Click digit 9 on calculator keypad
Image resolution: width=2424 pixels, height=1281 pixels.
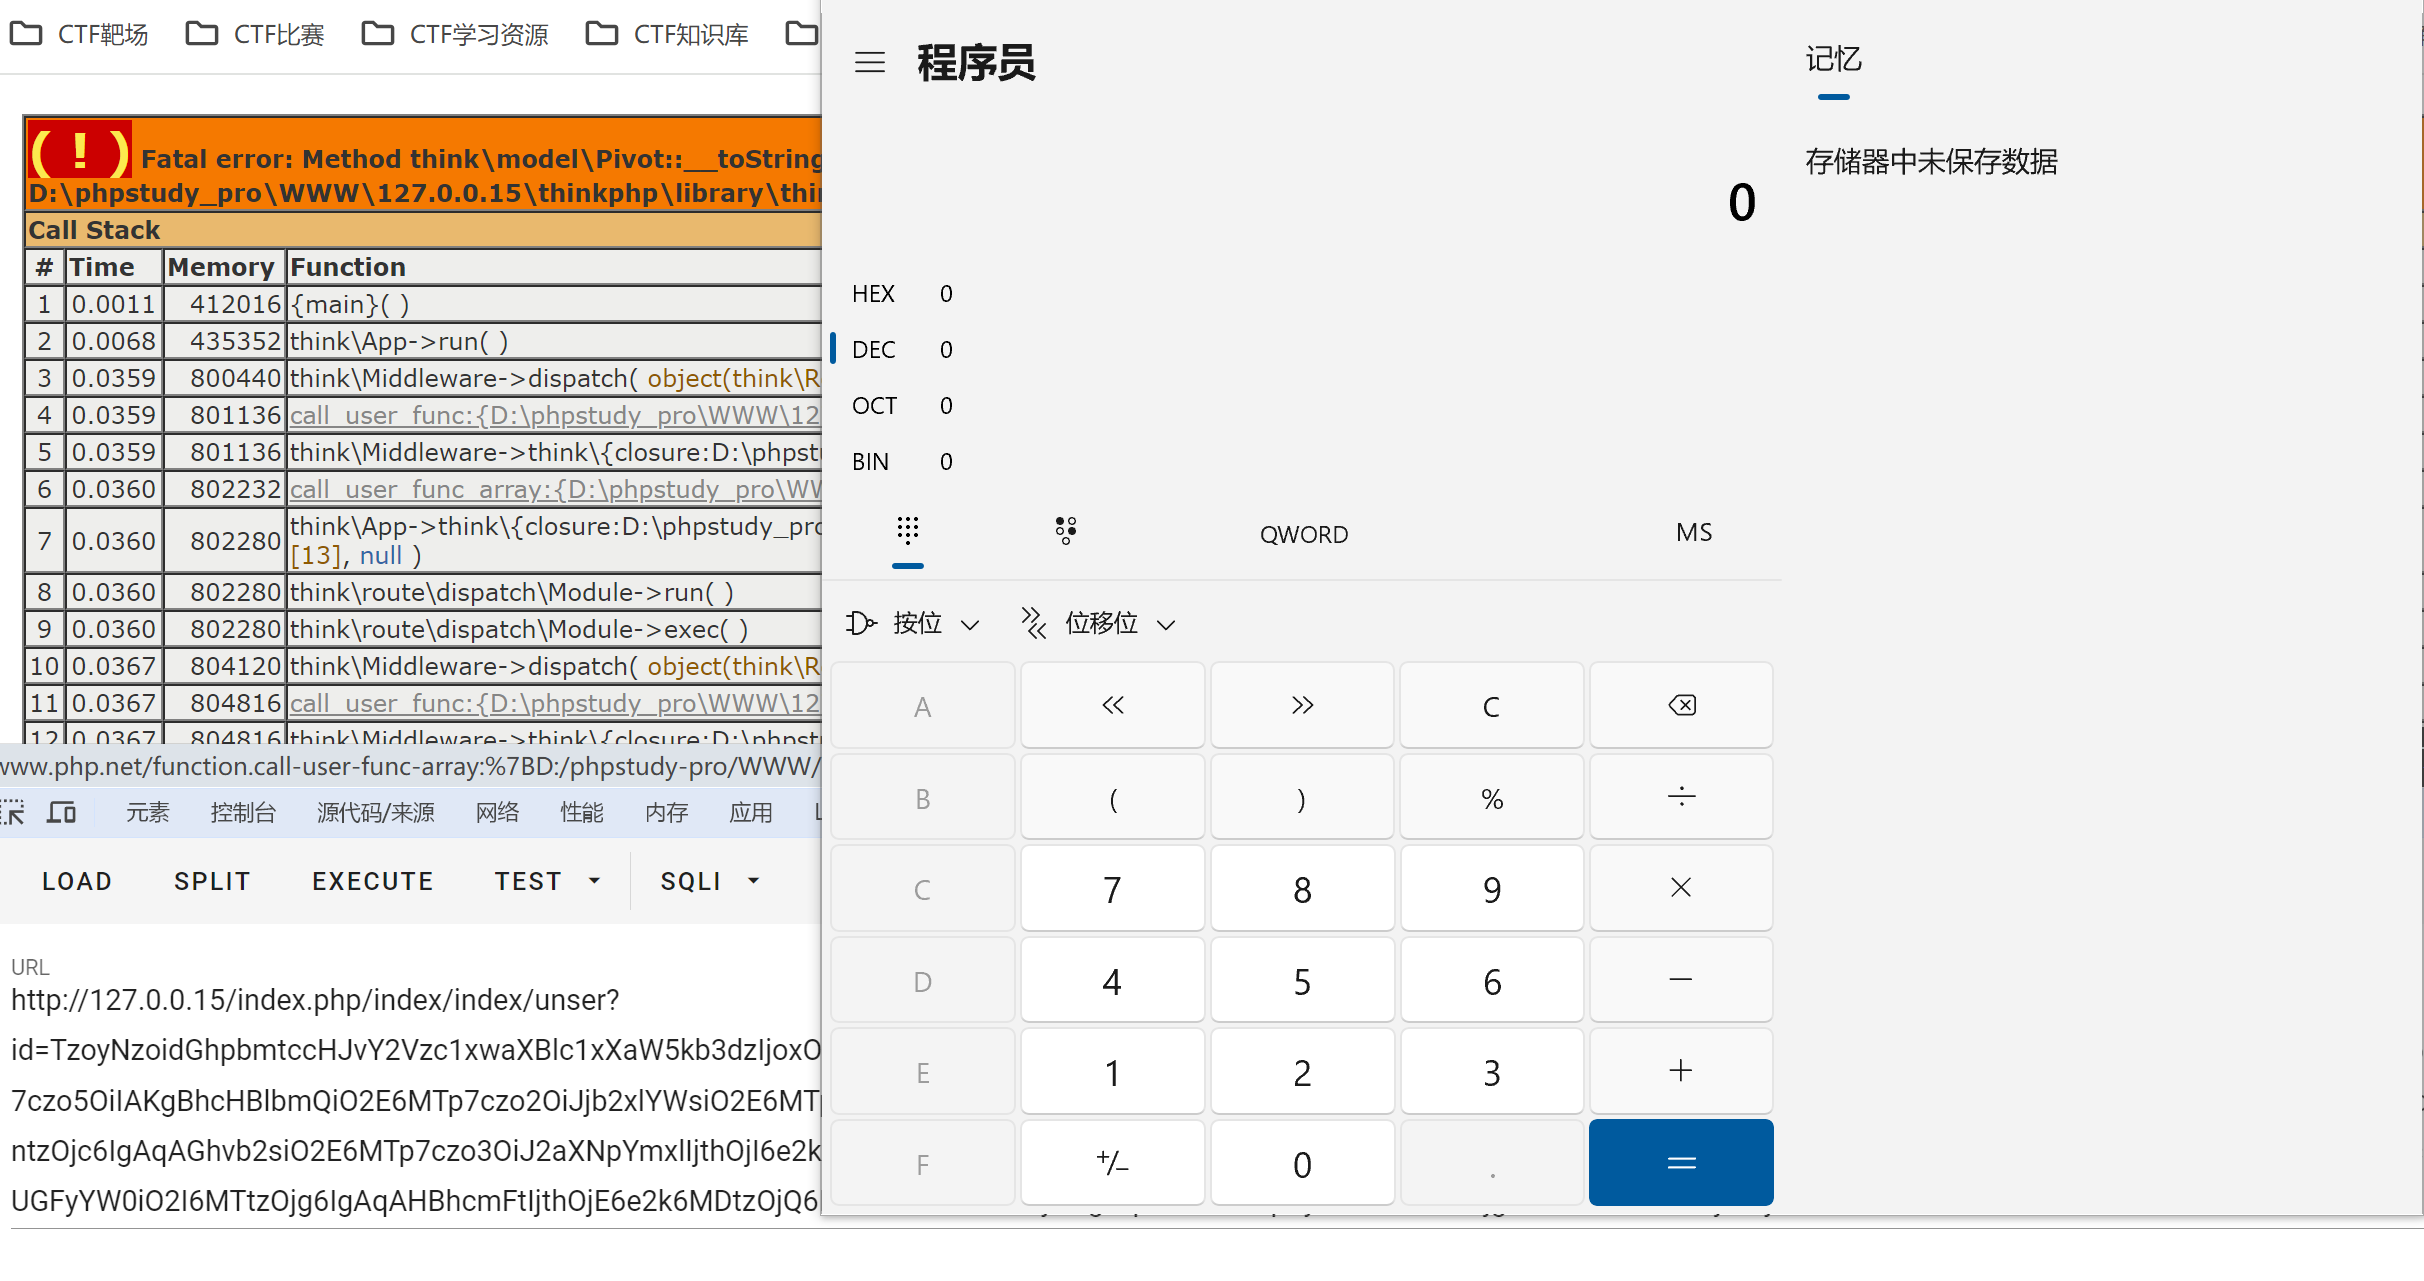click(x=1492, y=888)
